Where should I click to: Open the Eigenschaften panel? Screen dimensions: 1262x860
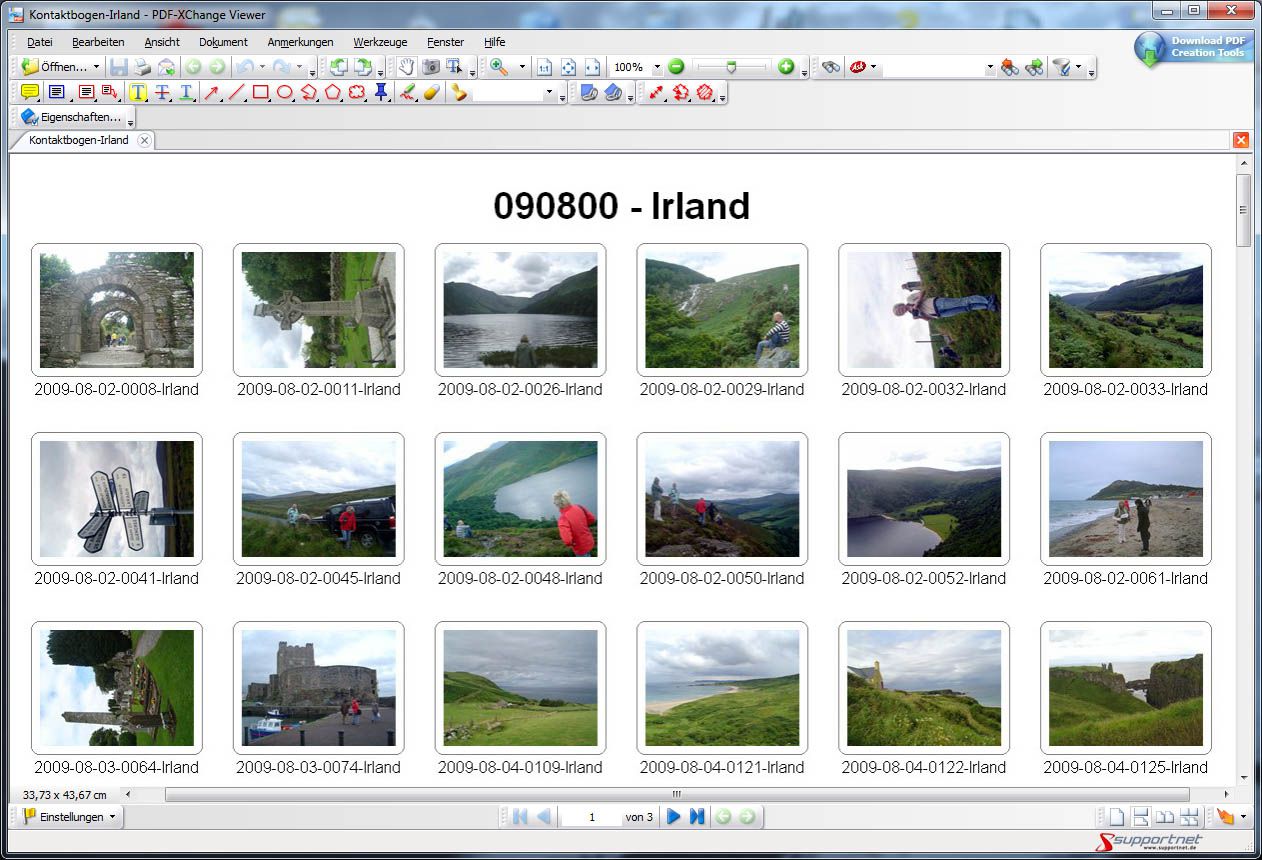[x=74, y=117]
